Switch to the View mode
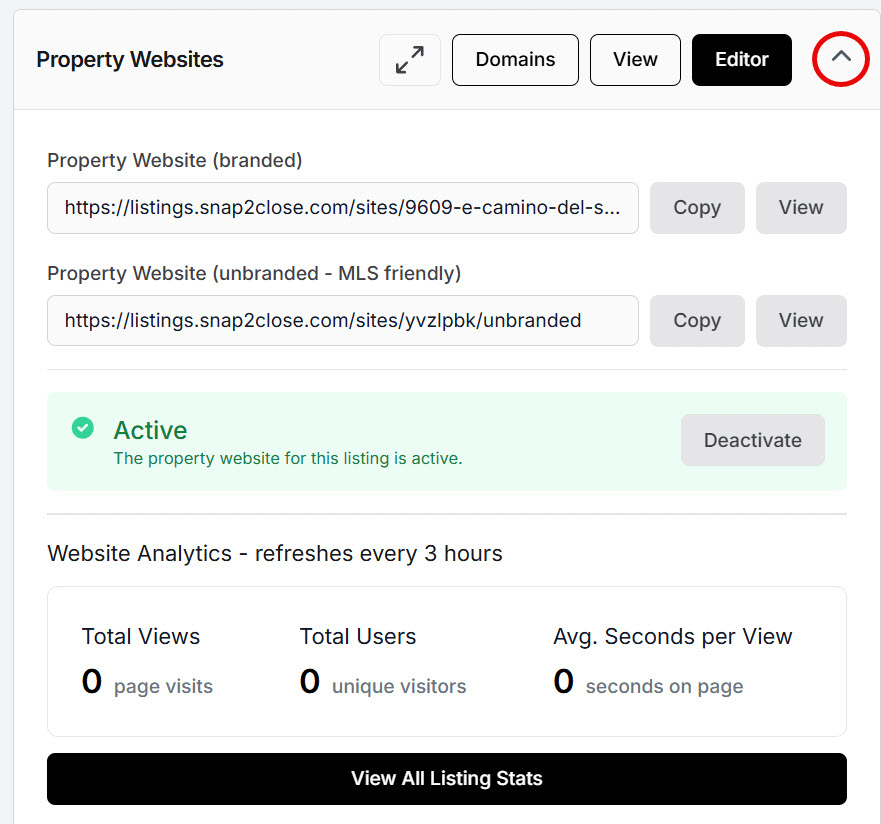The height and width of the screenshot is (824, 881). [635, 60]
